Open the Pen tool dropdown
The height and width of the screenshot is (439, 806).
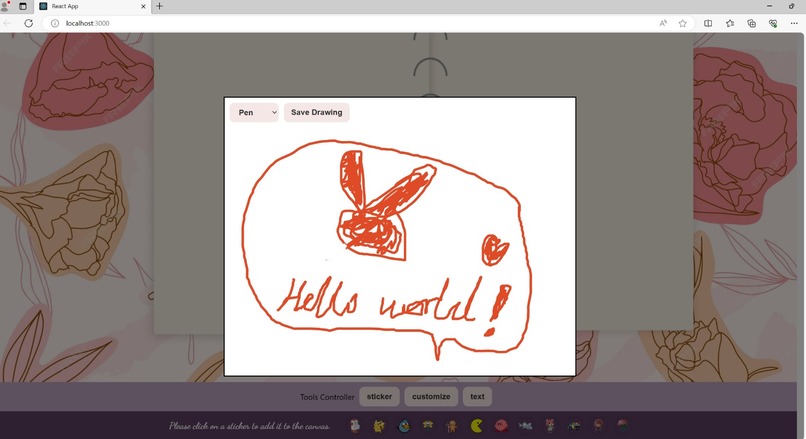(254, 113)
